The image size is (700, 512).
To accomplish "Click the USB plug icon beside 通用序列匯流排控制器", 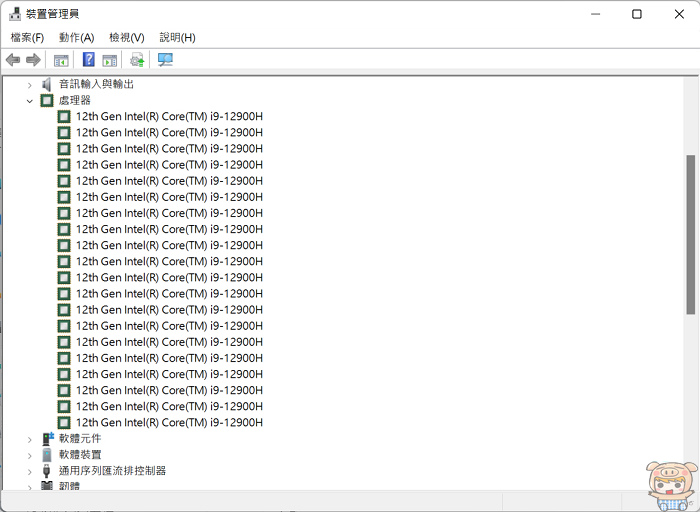I will (46, 471).
